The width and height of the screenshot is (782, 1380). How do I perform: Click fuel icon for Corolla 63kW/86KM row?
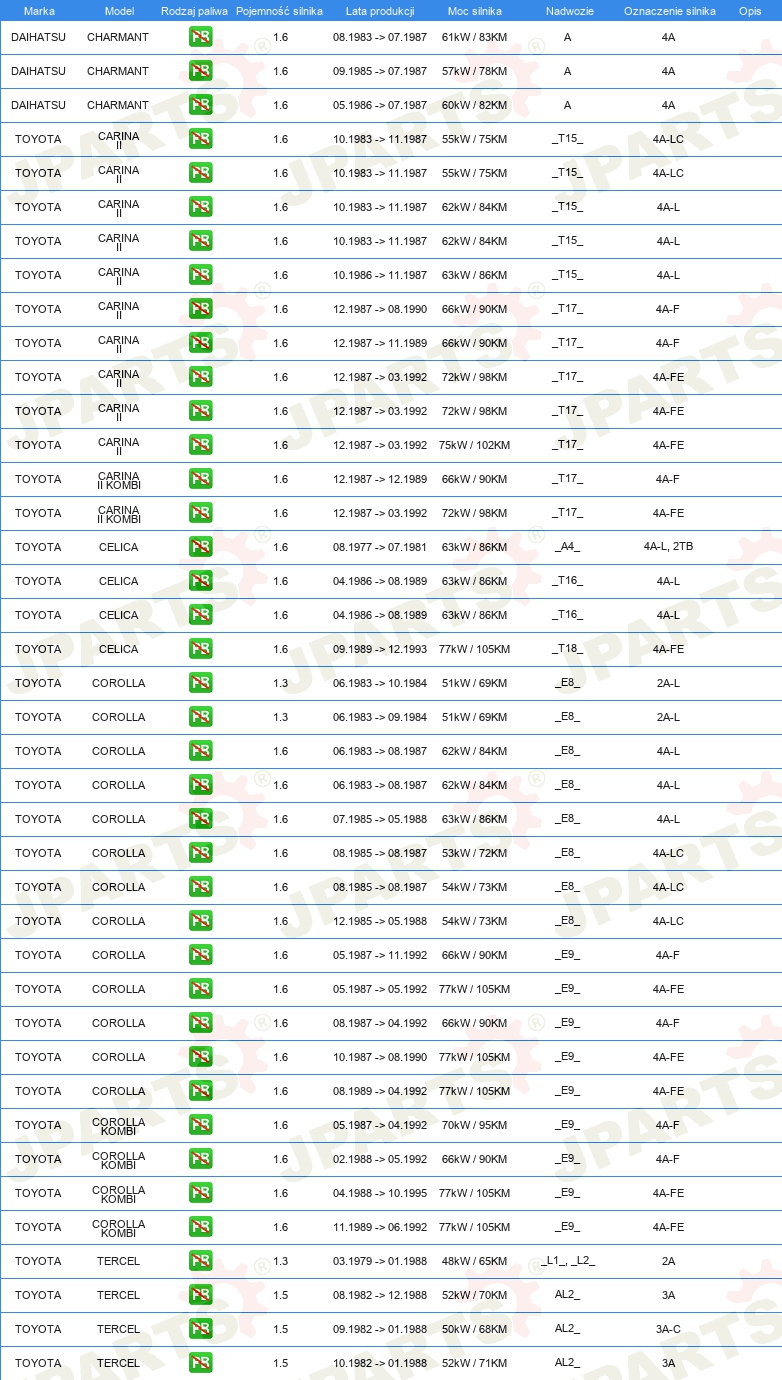pos(200,819)
